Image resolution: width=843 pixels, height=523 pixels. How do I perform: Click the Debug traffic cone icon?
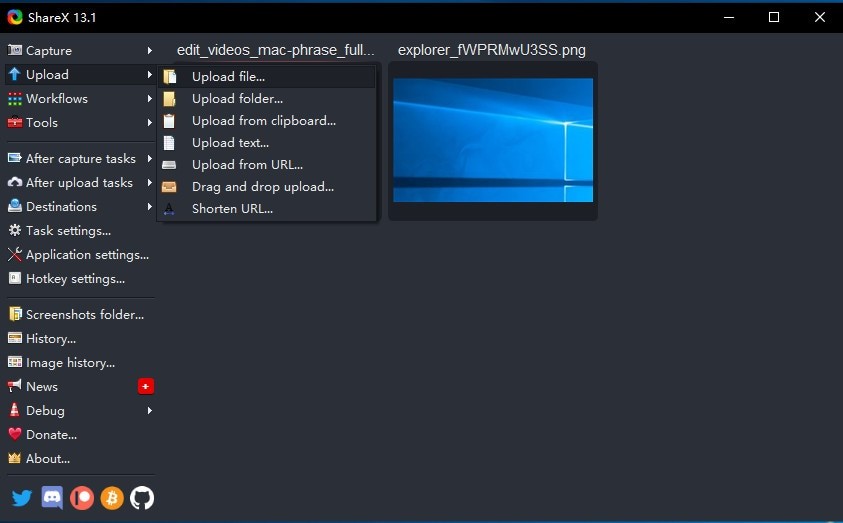point(15,410)
